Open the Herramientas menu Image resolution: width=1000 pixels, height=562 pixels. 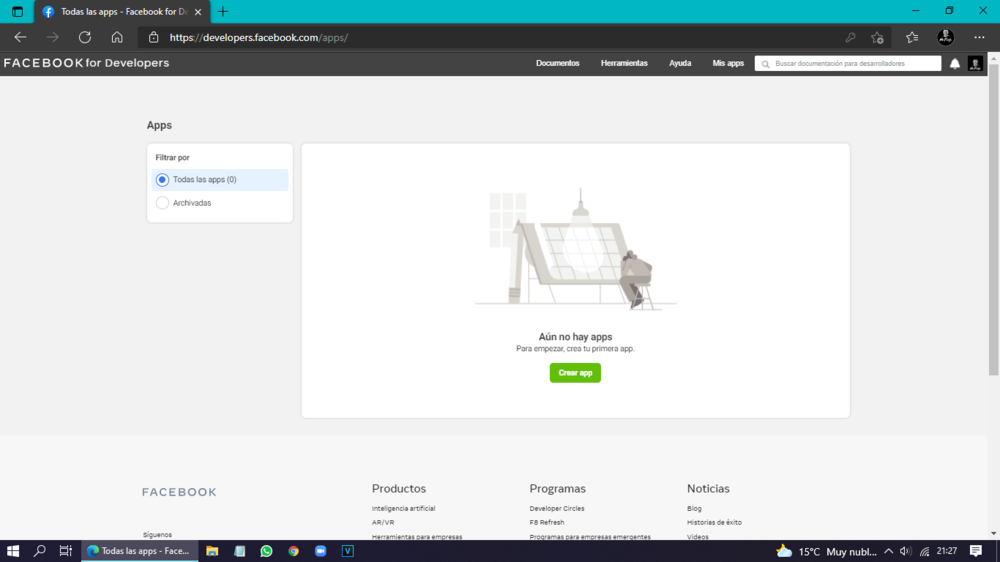(x=624, y=63)
